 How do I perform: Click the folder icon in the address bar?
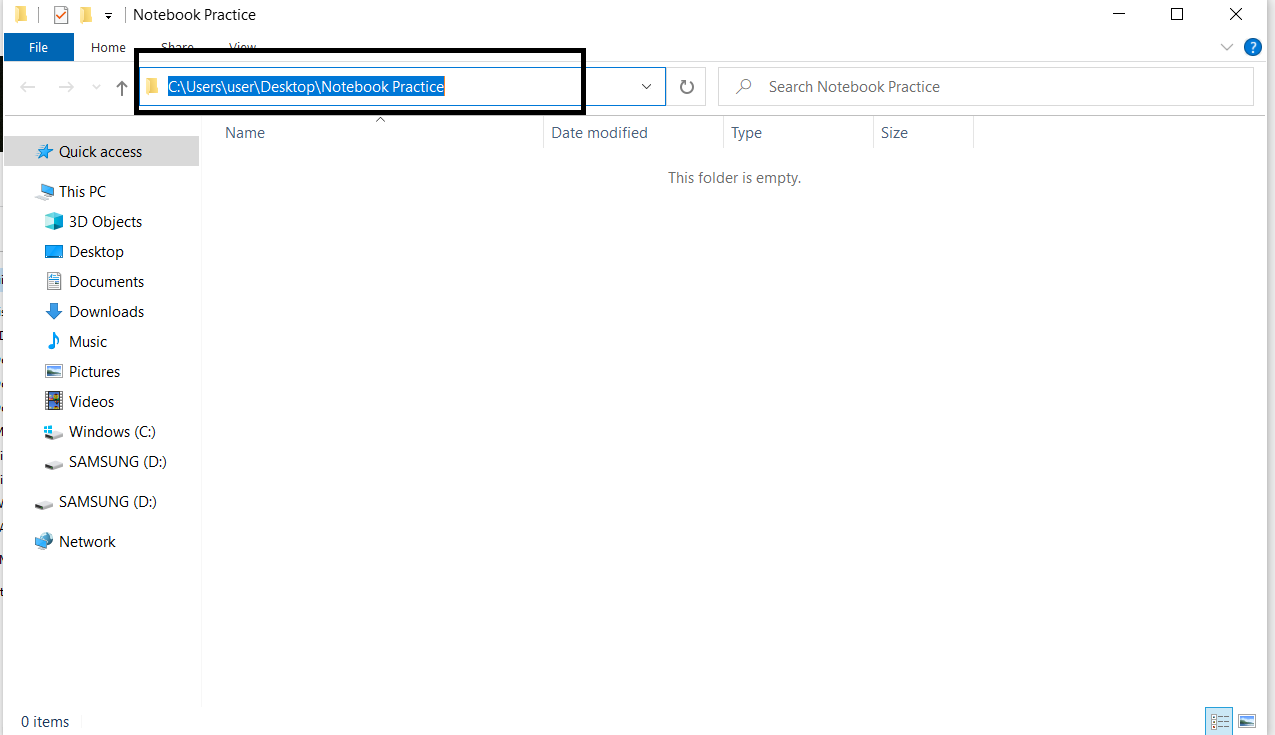(x=152, y=86)
